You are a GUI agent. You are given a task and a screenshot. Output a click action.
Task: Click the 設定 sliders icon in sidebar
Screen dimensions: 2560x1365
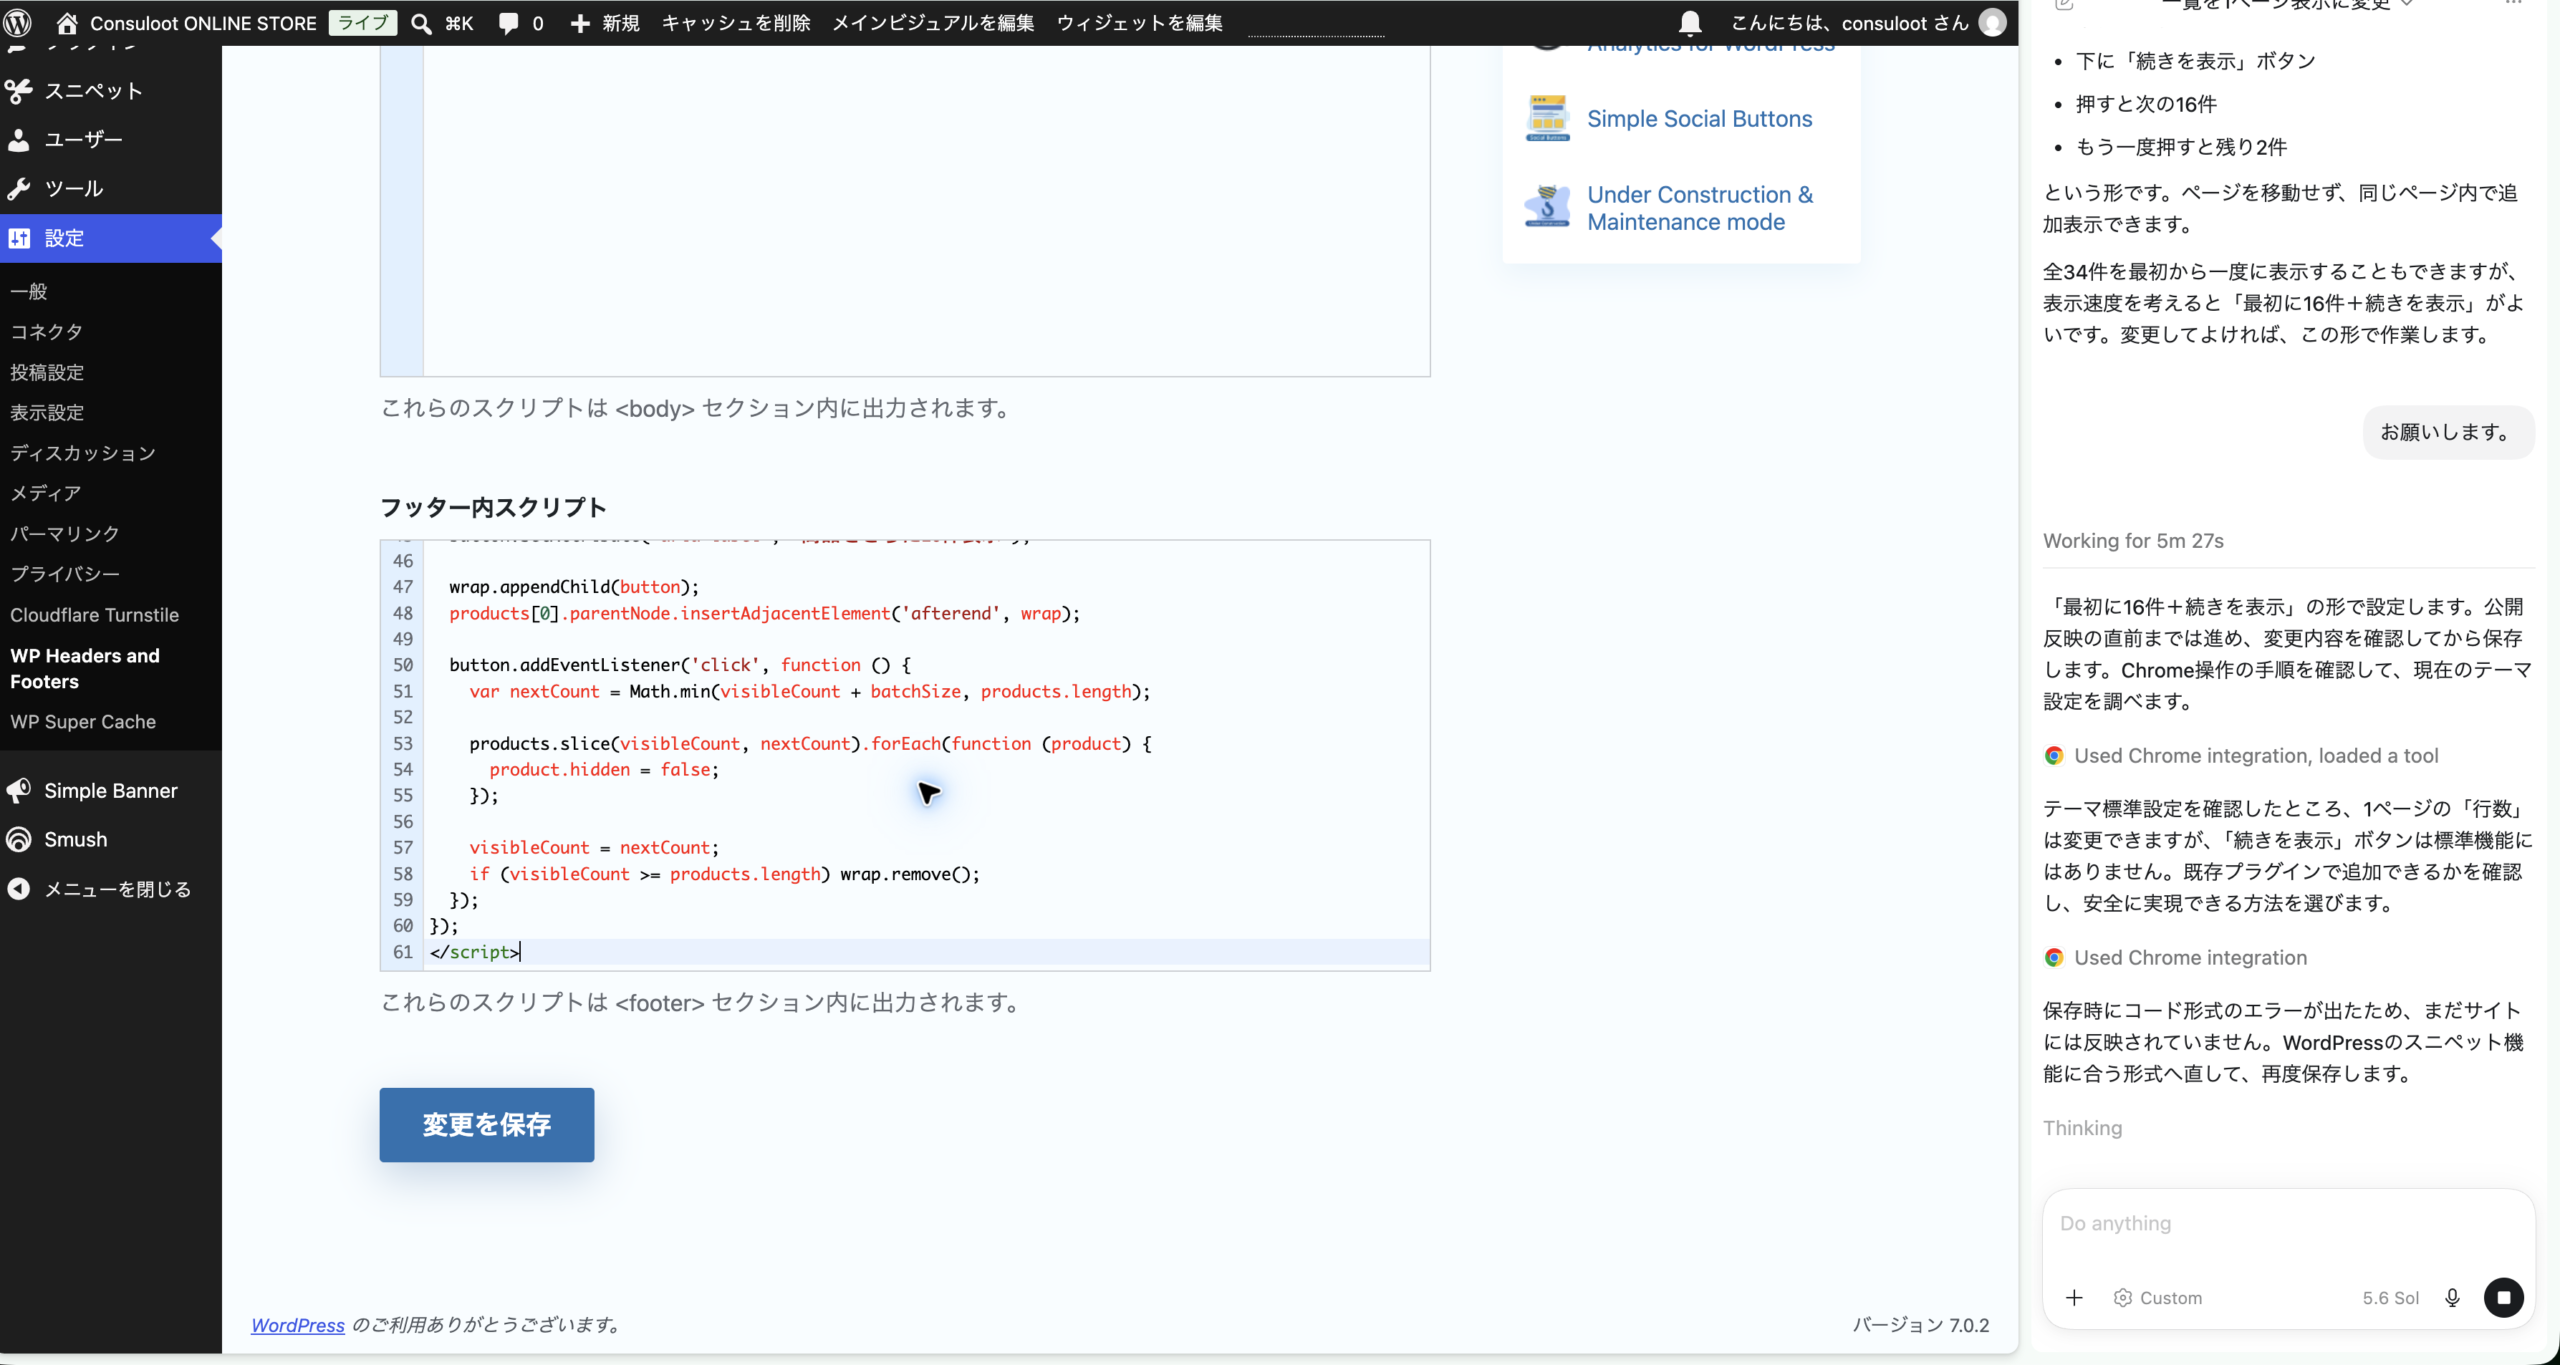[x=19, y=238]
